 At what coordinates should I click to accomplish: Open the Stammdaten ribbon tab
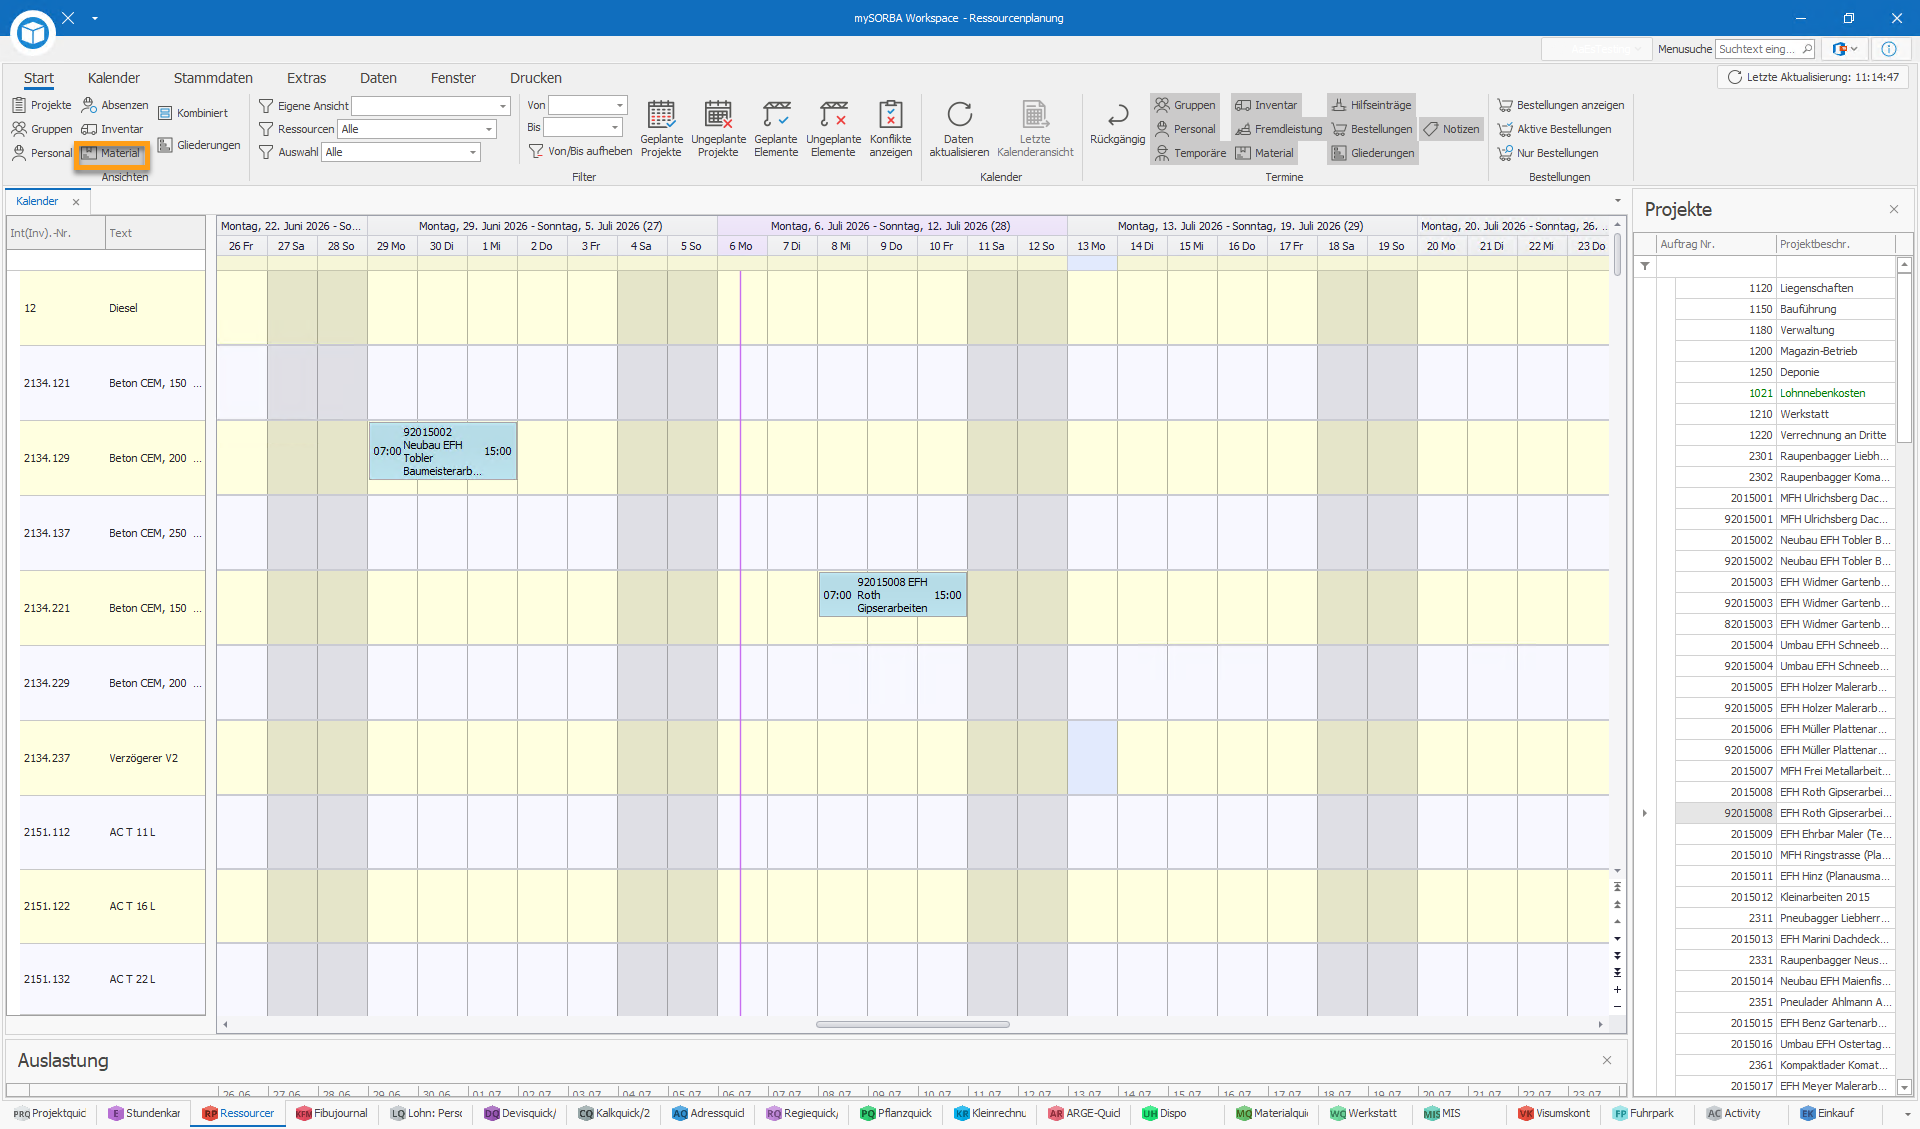click(x=213, y=78)
